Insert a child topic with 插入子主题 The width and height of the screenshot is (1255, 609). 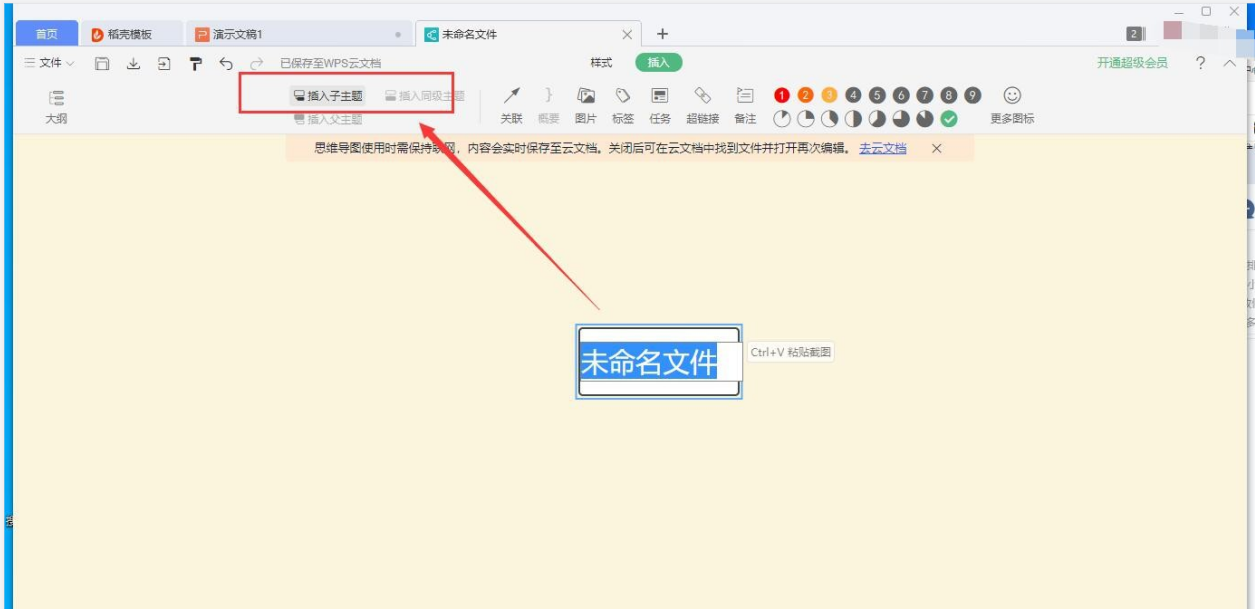click(x=327, y=96)
